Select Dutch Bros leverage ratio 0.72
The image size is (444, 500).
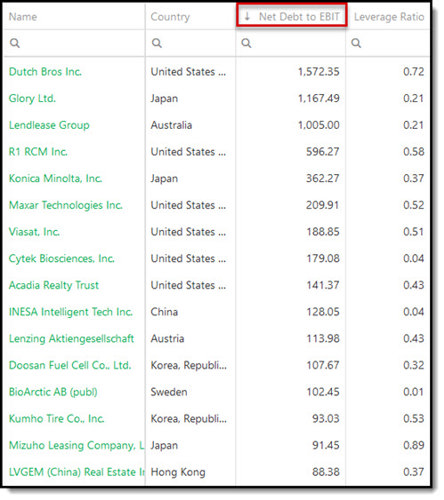pyautogui.click(x=414, y=72)
